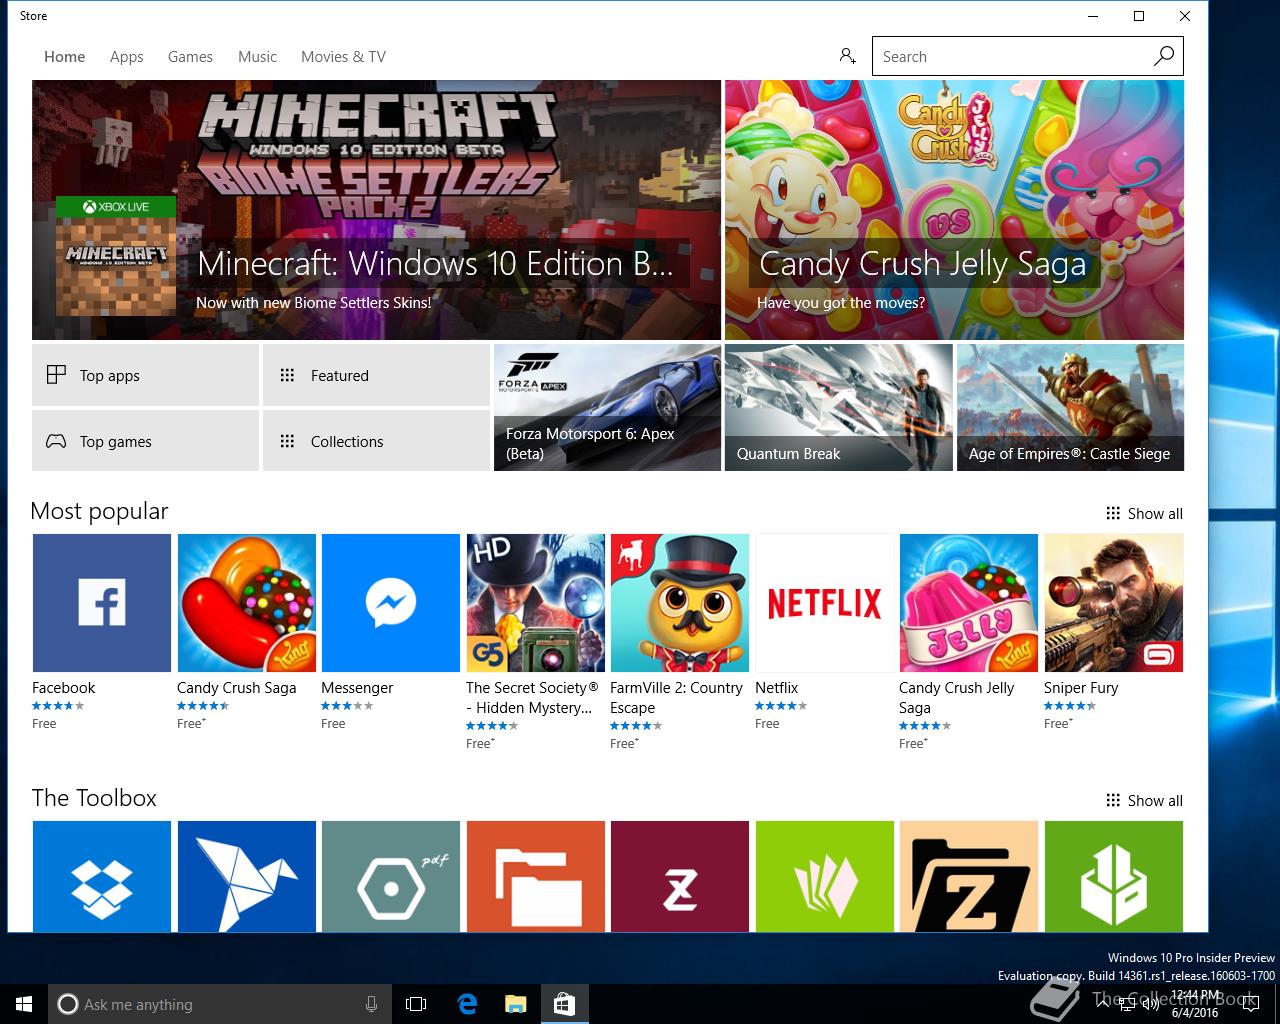This screenshot has width=1280, height=1024.
Task: Open the Minecraft Windows 10 Edition banner
Action: [376, 210]
